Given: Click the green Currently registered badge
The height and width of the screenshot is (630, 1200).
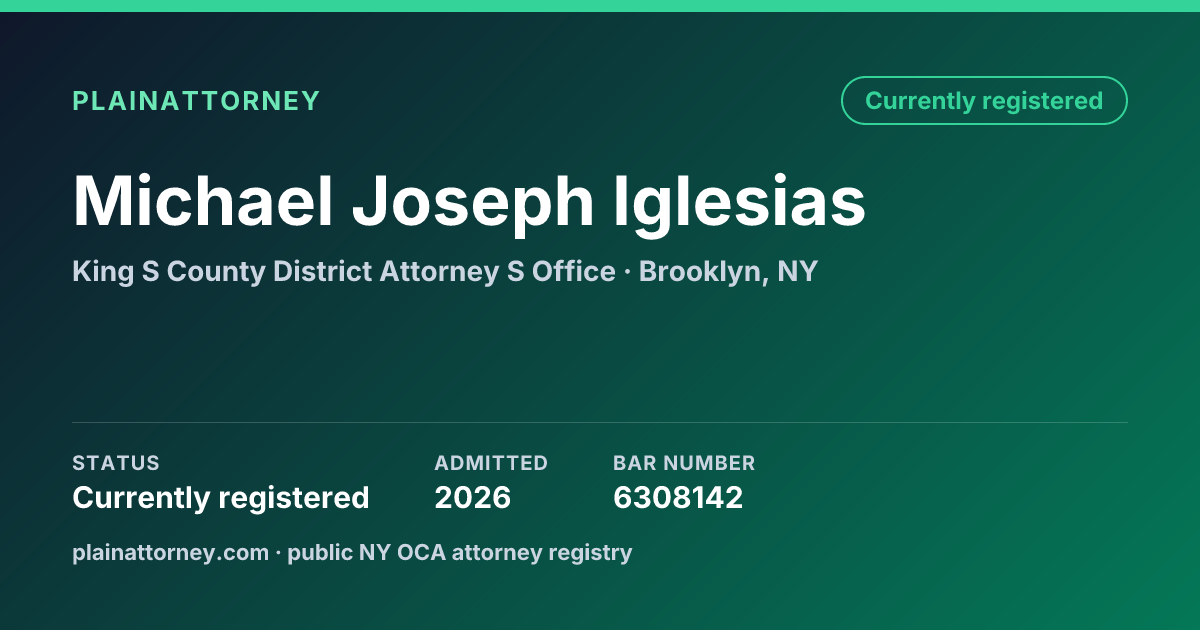Looking at the screenshot, I should [x=984, y=101].
